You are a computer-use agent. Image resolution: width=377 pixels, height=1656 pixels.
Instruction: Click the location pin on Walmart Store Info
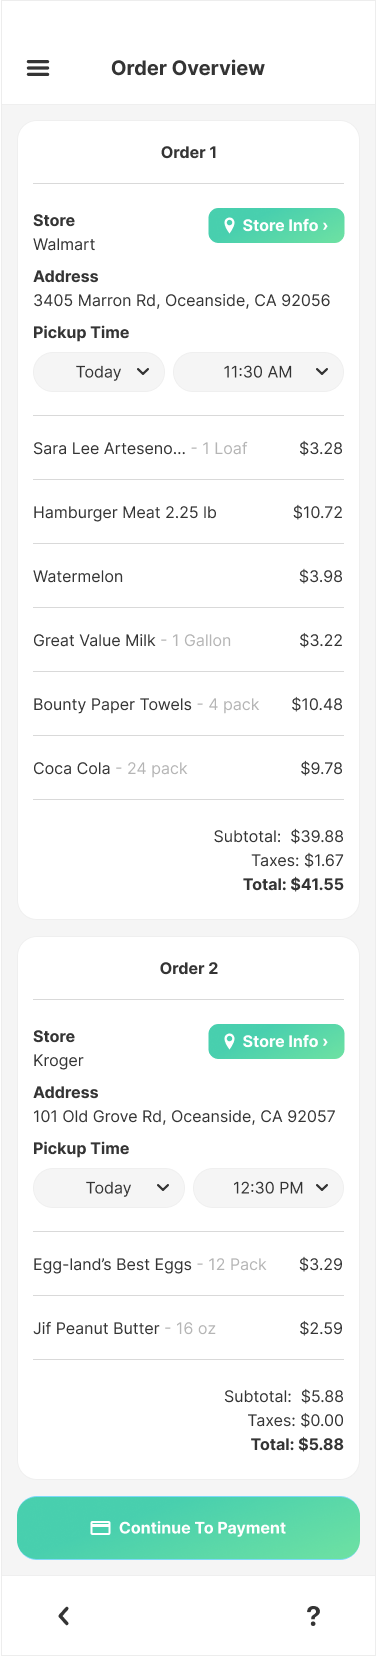[229, 226]
